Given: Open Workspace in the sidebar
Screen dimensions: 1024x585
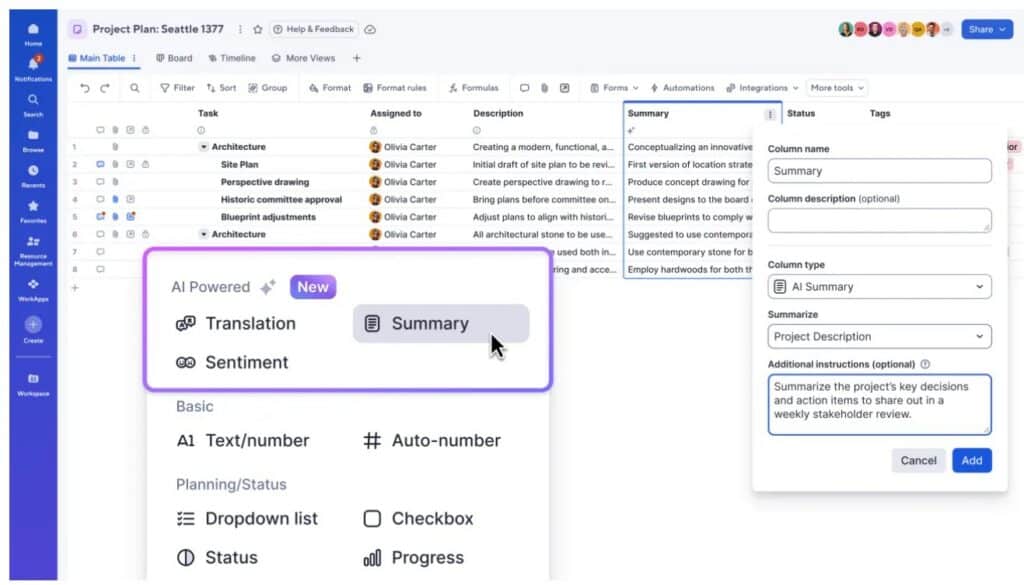Looking at the screenshot, I should pos(33,384).
